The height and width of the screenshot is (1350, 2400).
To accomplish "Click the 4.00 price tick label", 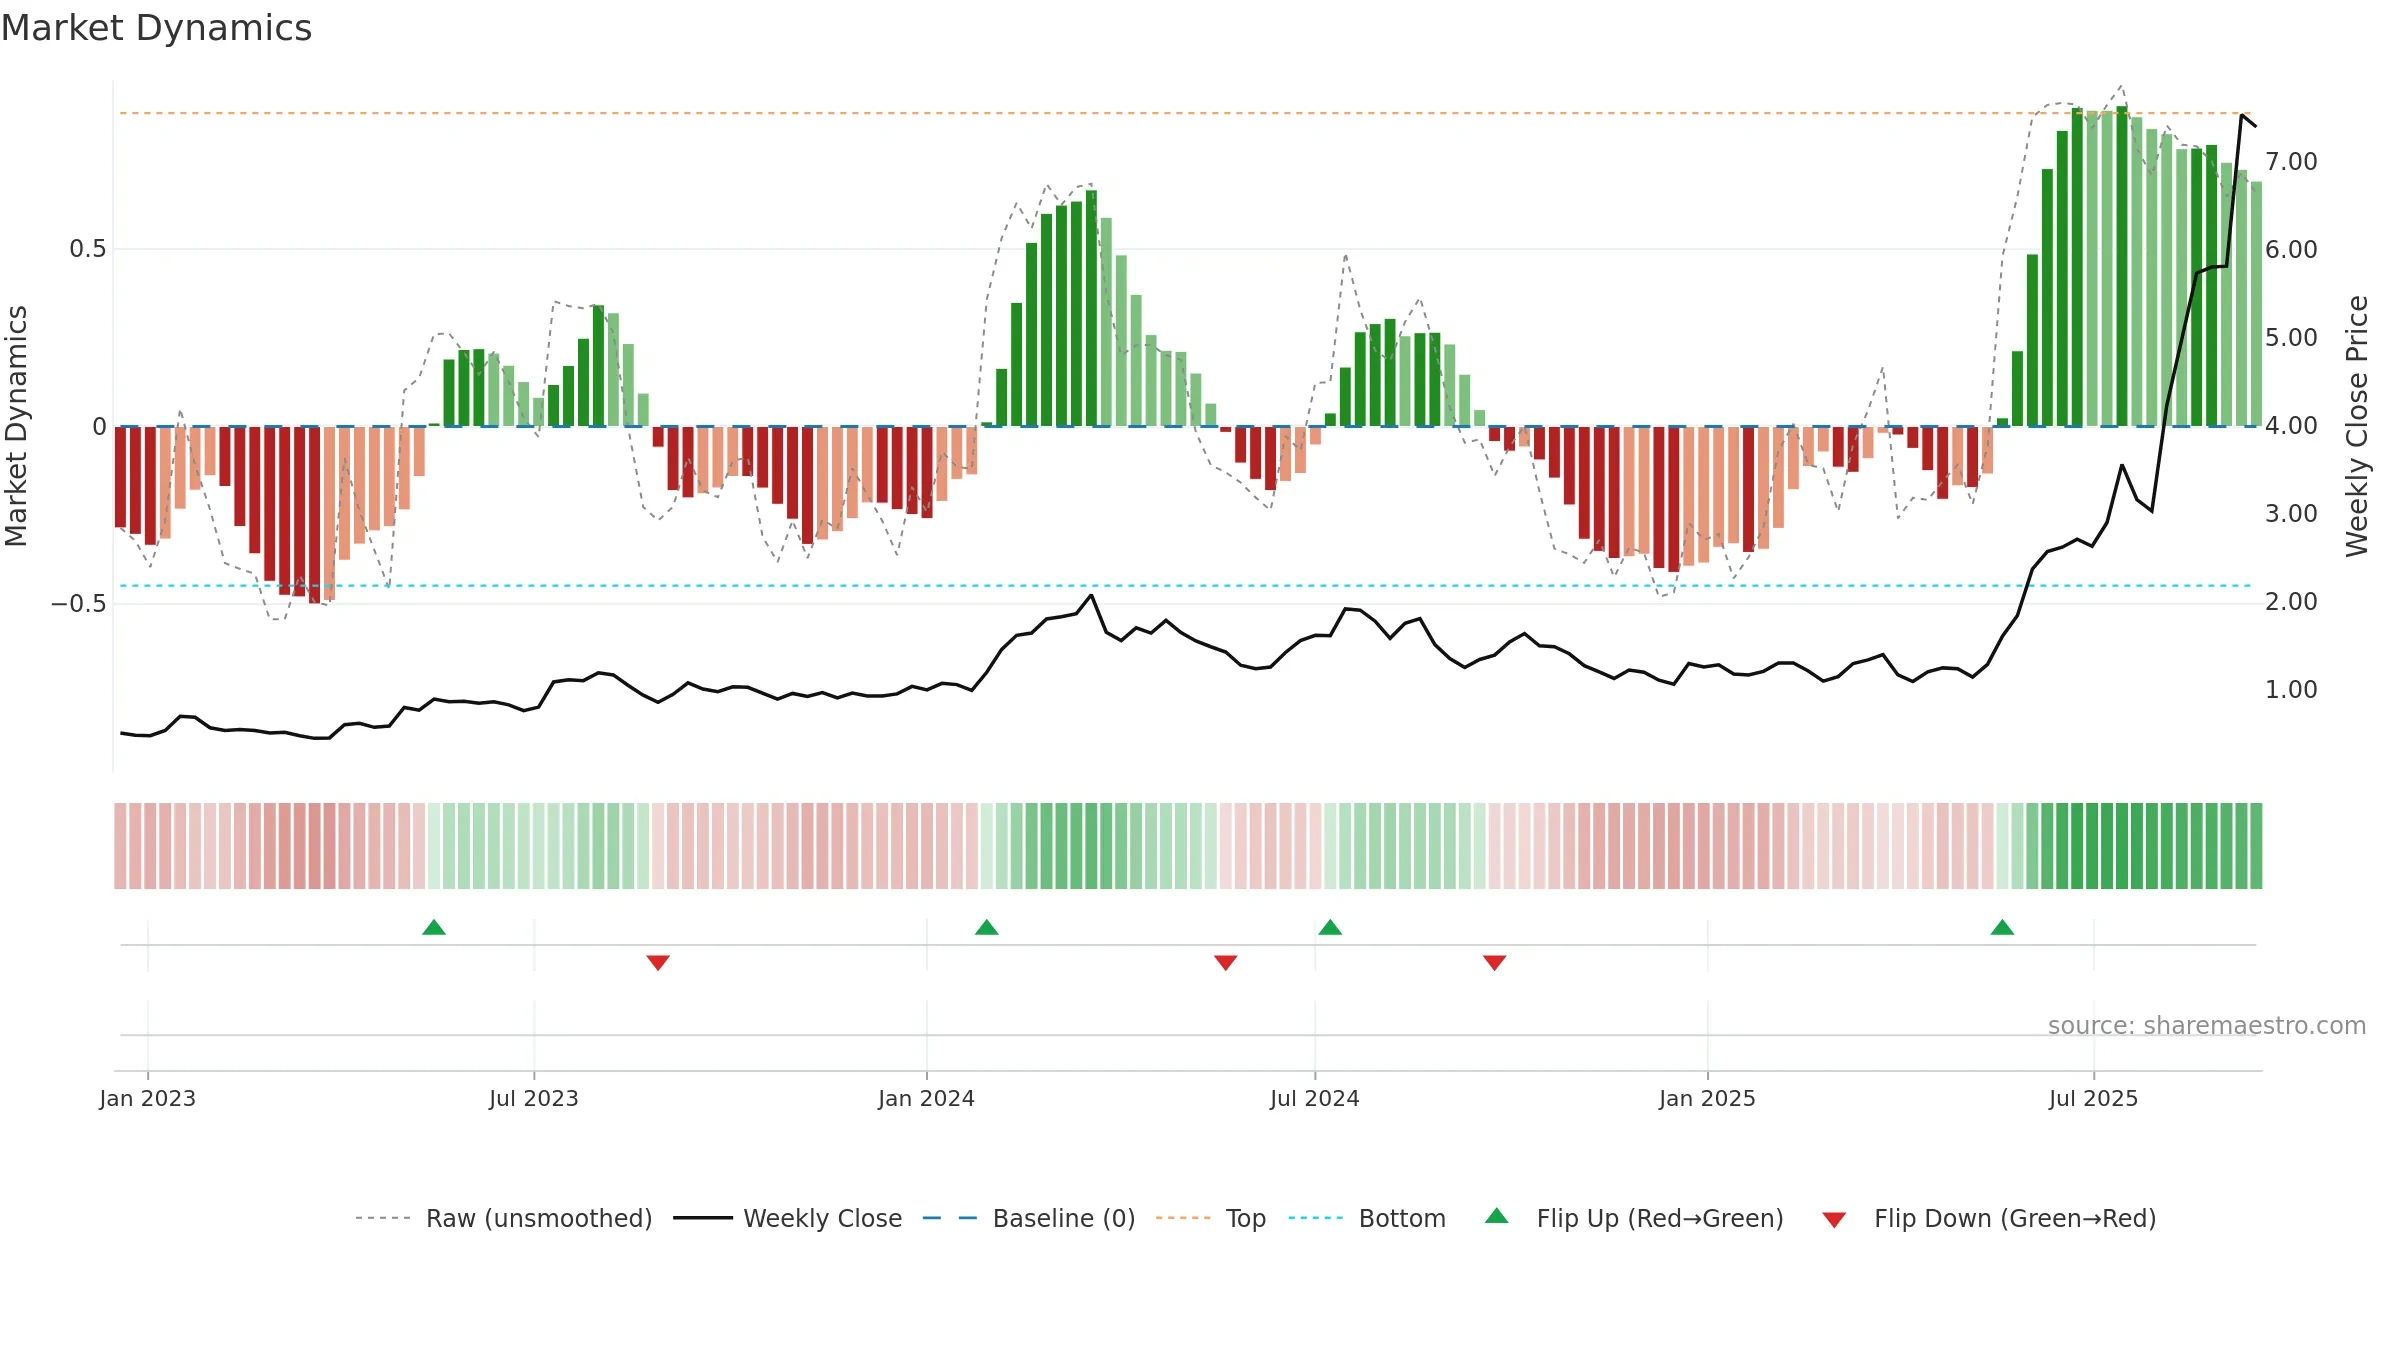I will coord(2291,425).
